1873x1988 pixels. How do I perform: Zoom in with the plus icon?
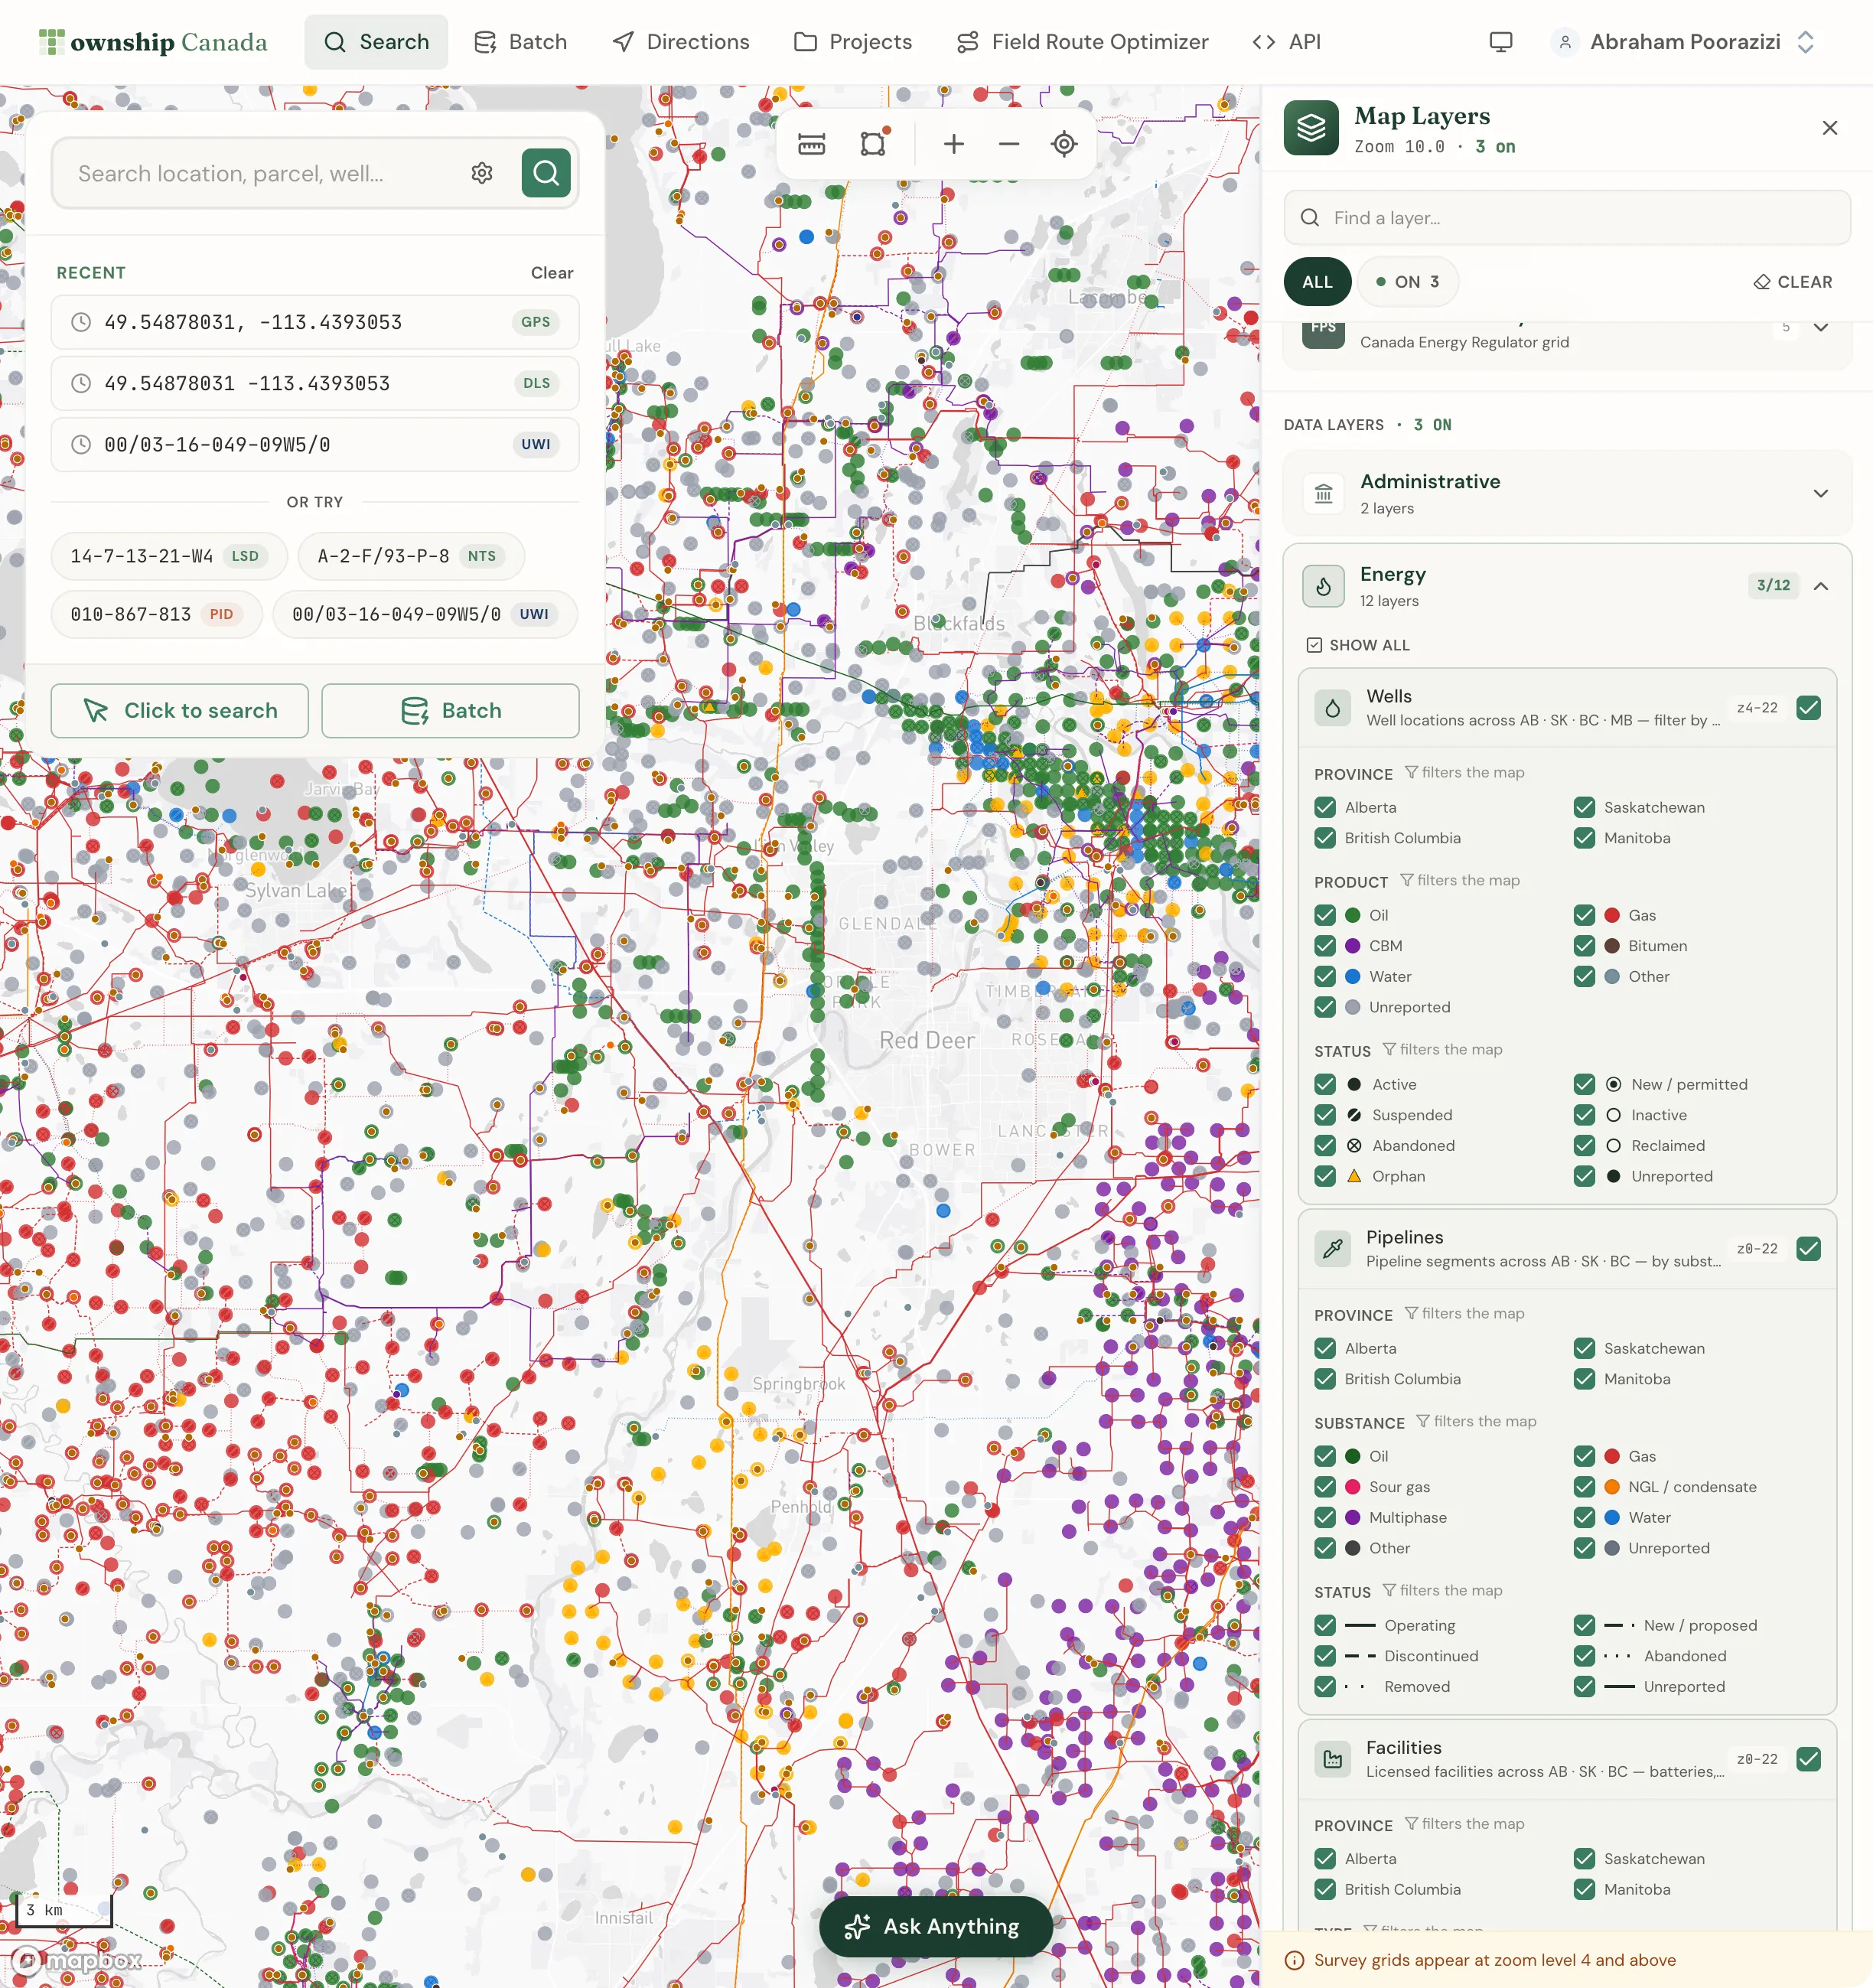tap(954, 144)
